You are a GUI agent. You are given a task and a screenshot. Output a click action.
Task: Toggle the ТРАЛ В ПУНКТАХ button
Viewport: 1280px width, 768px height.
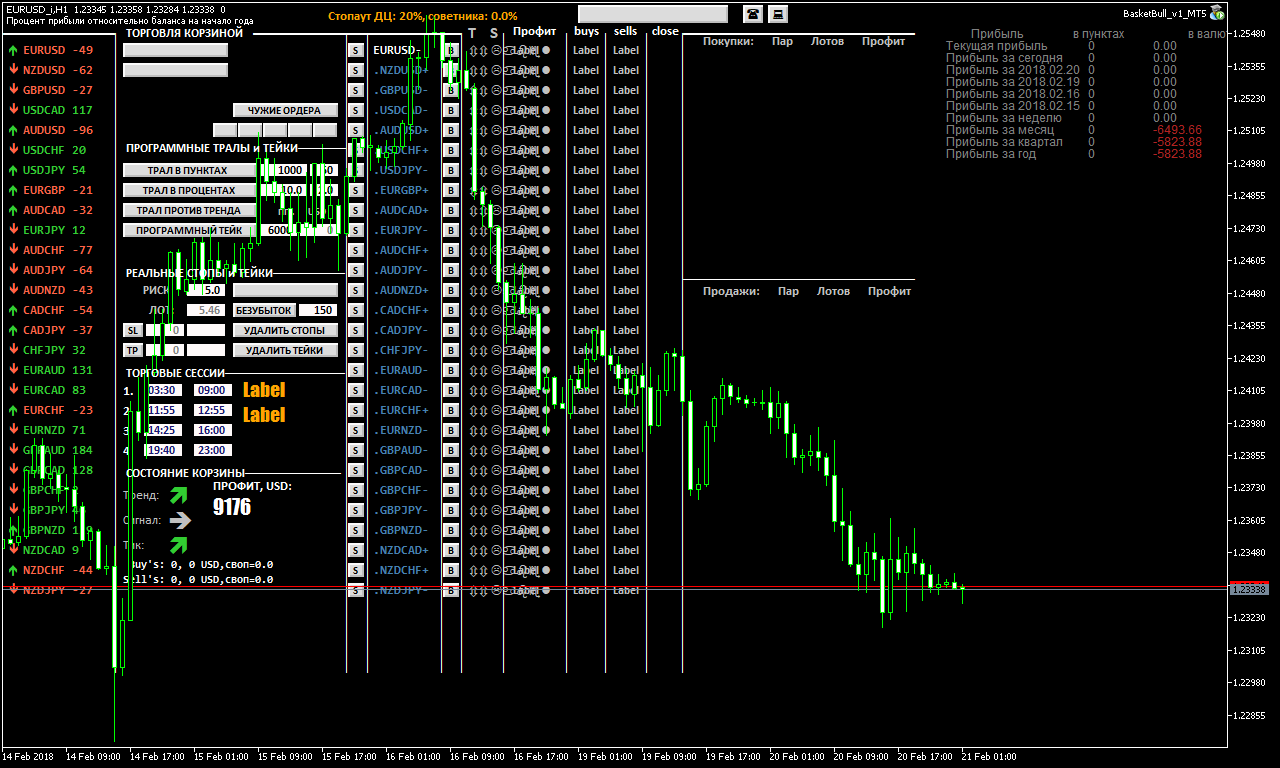188,170
